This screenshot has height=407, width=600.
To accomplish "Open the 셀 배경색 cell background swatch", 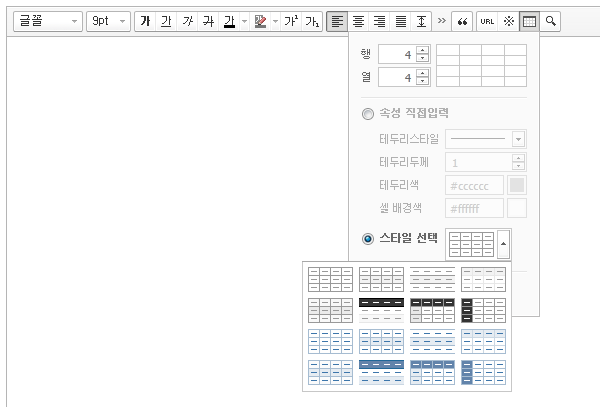I will [517, 208].
